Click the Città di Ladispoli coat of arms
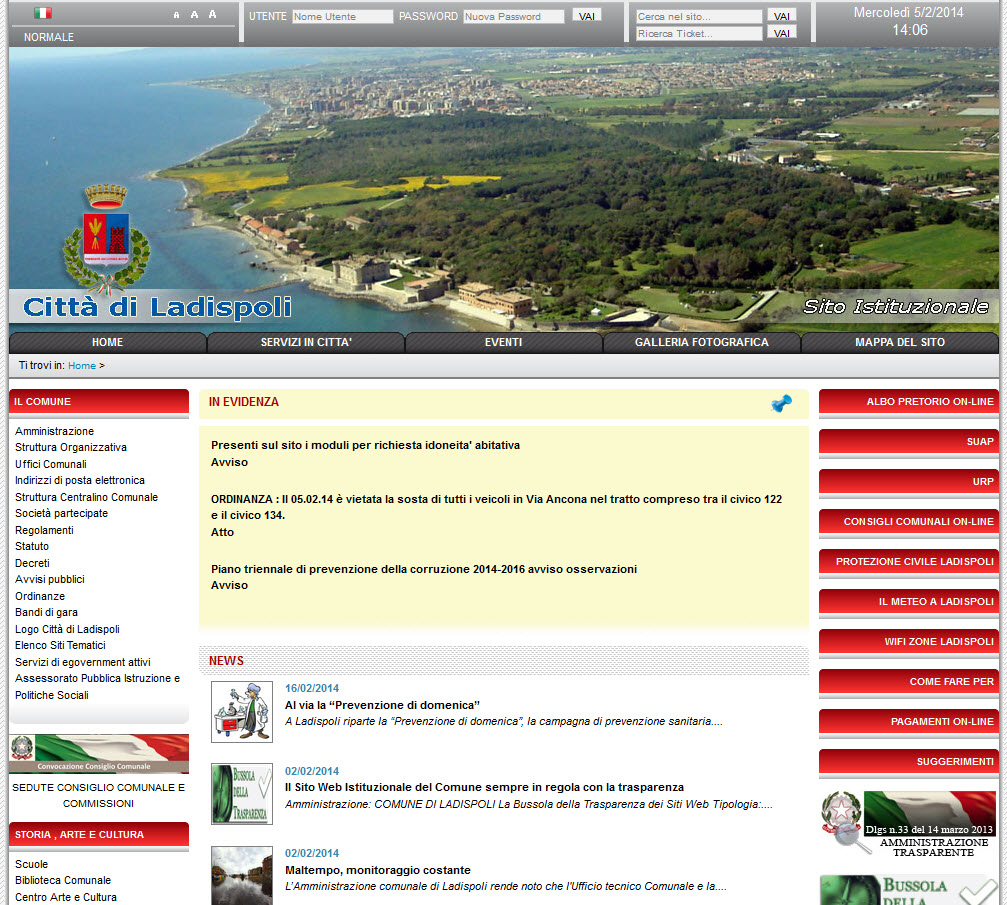 coord(106,235)
